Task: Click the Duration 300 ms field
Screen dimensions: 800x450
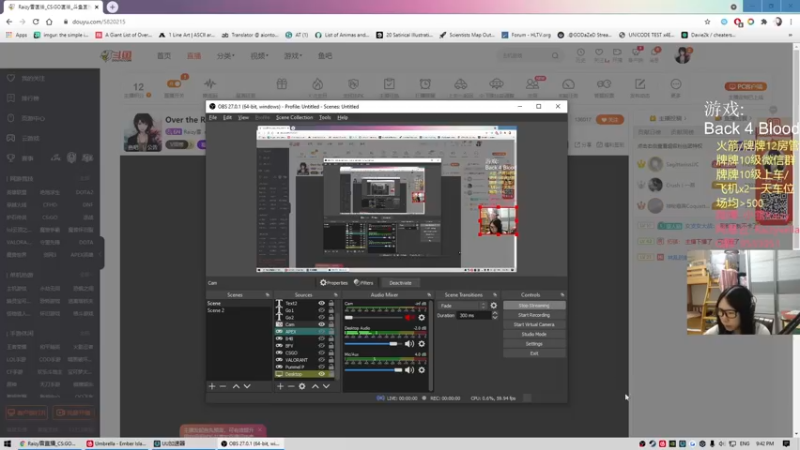Action: click(474, 315)
